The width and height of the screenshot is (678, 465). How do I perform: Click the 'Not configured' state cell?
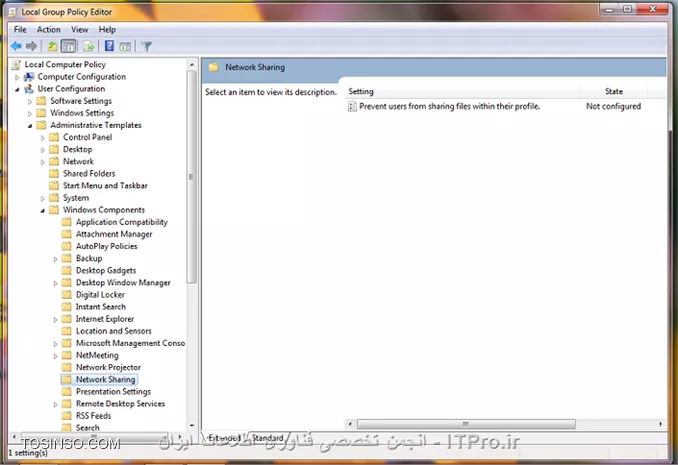(613, 106)
